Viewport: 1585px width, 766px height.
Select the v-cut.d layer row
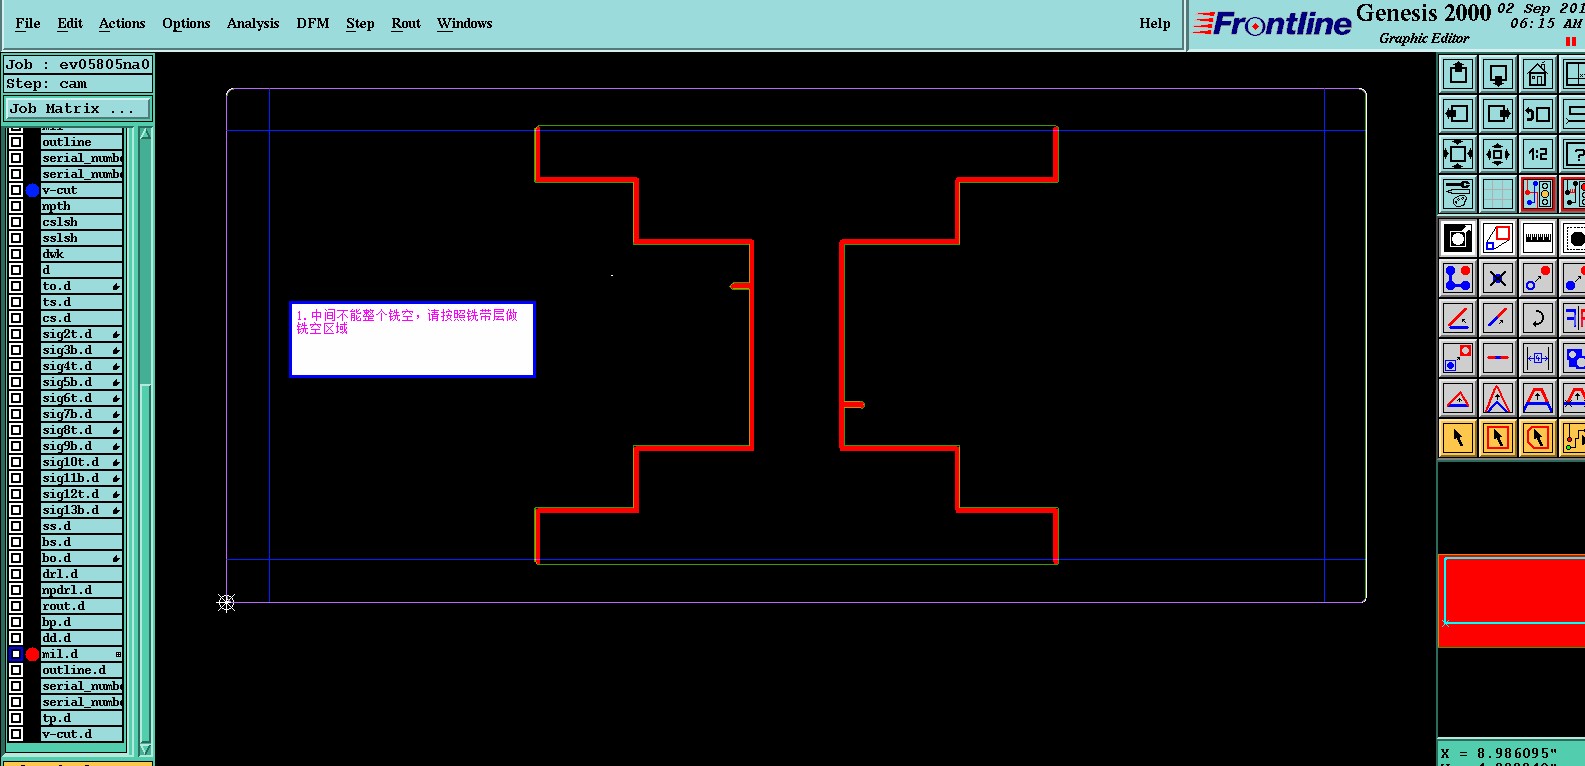(x=82, y=734)
